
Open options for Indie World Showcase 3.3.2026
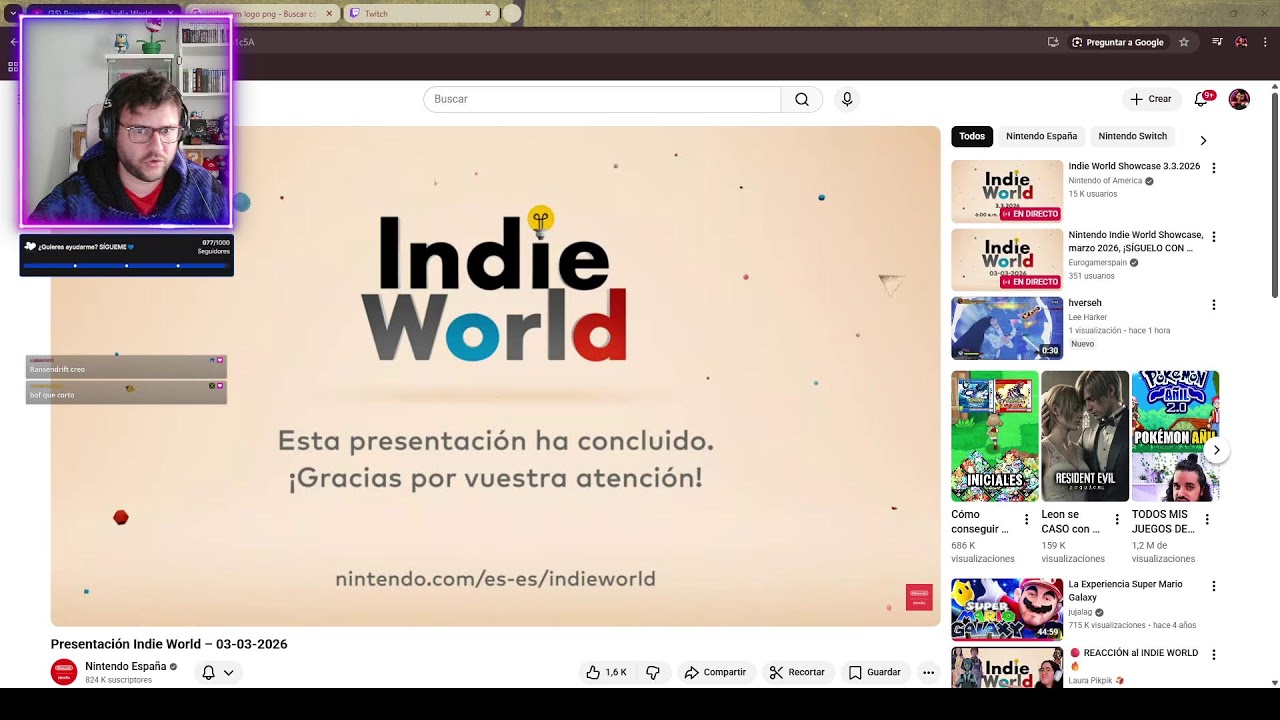tap(1214, 168)
